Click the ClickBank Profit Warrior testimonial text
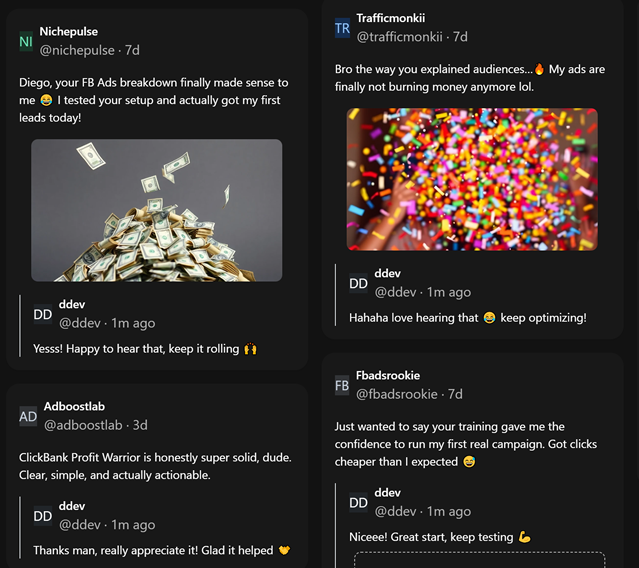Viewport: 639px width, 568px height. (155, 466)
